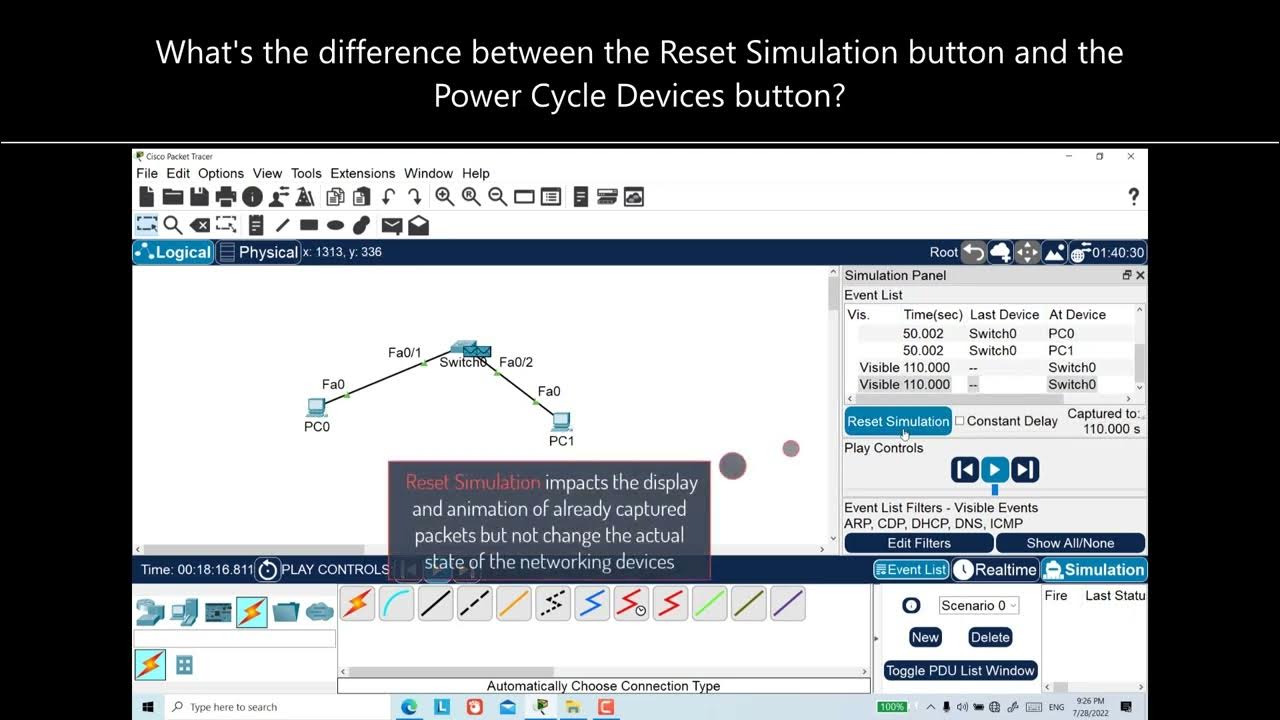Undo the last action
Viewport: 1280px width, 720px height.
click(389, 197)
